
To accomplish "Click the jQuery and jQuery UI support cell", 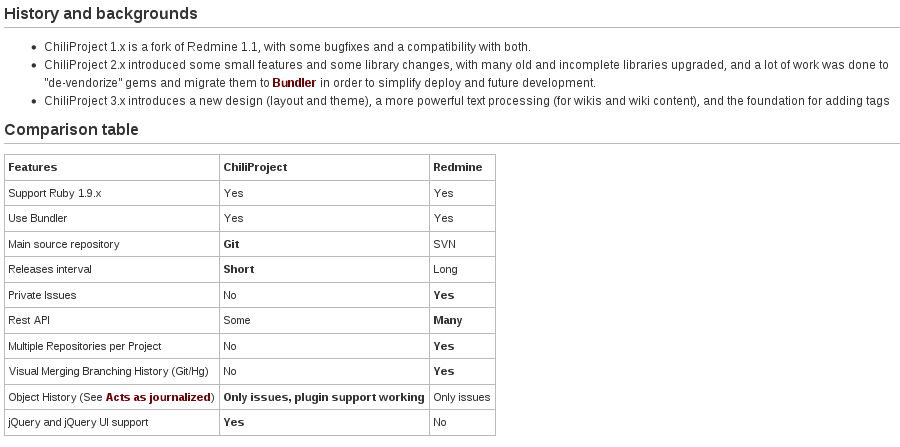I will click(112, 422).
